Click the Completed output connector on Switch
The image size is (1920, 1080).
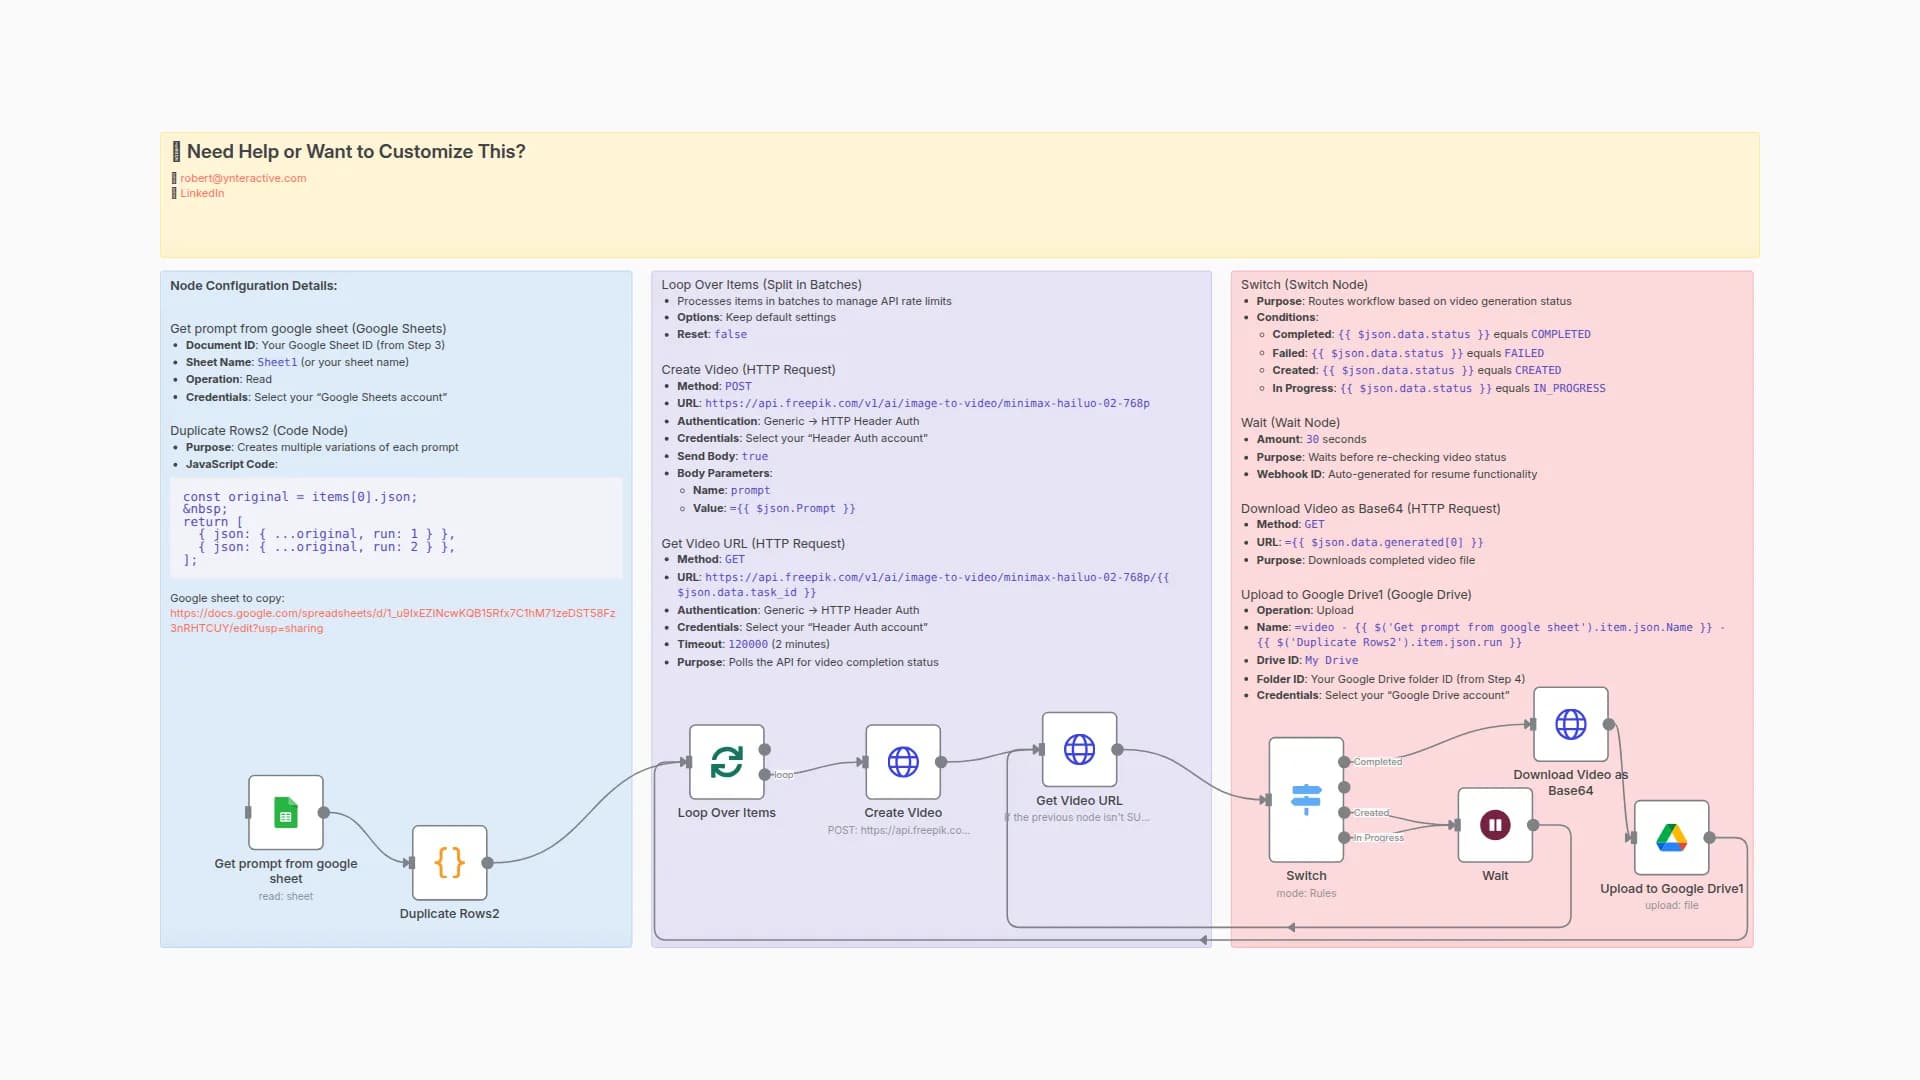coord(1344,762)
